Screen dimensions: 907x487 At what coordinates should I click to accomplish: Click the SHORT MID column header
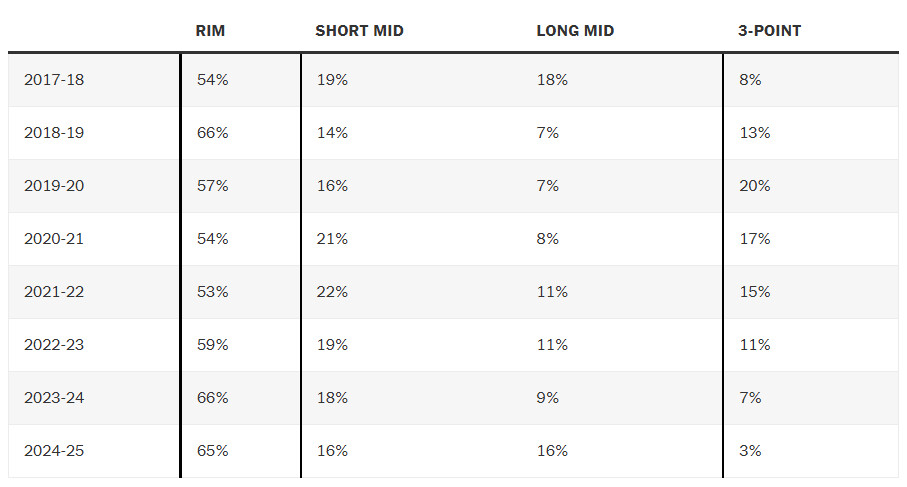359,31
